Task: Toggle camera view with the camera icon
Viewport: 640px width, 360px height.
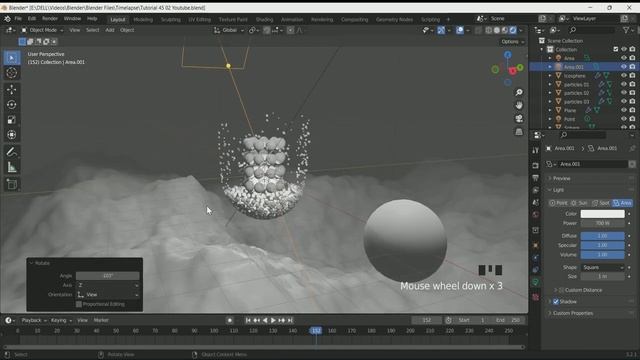Action: click(x=519, y=118)
